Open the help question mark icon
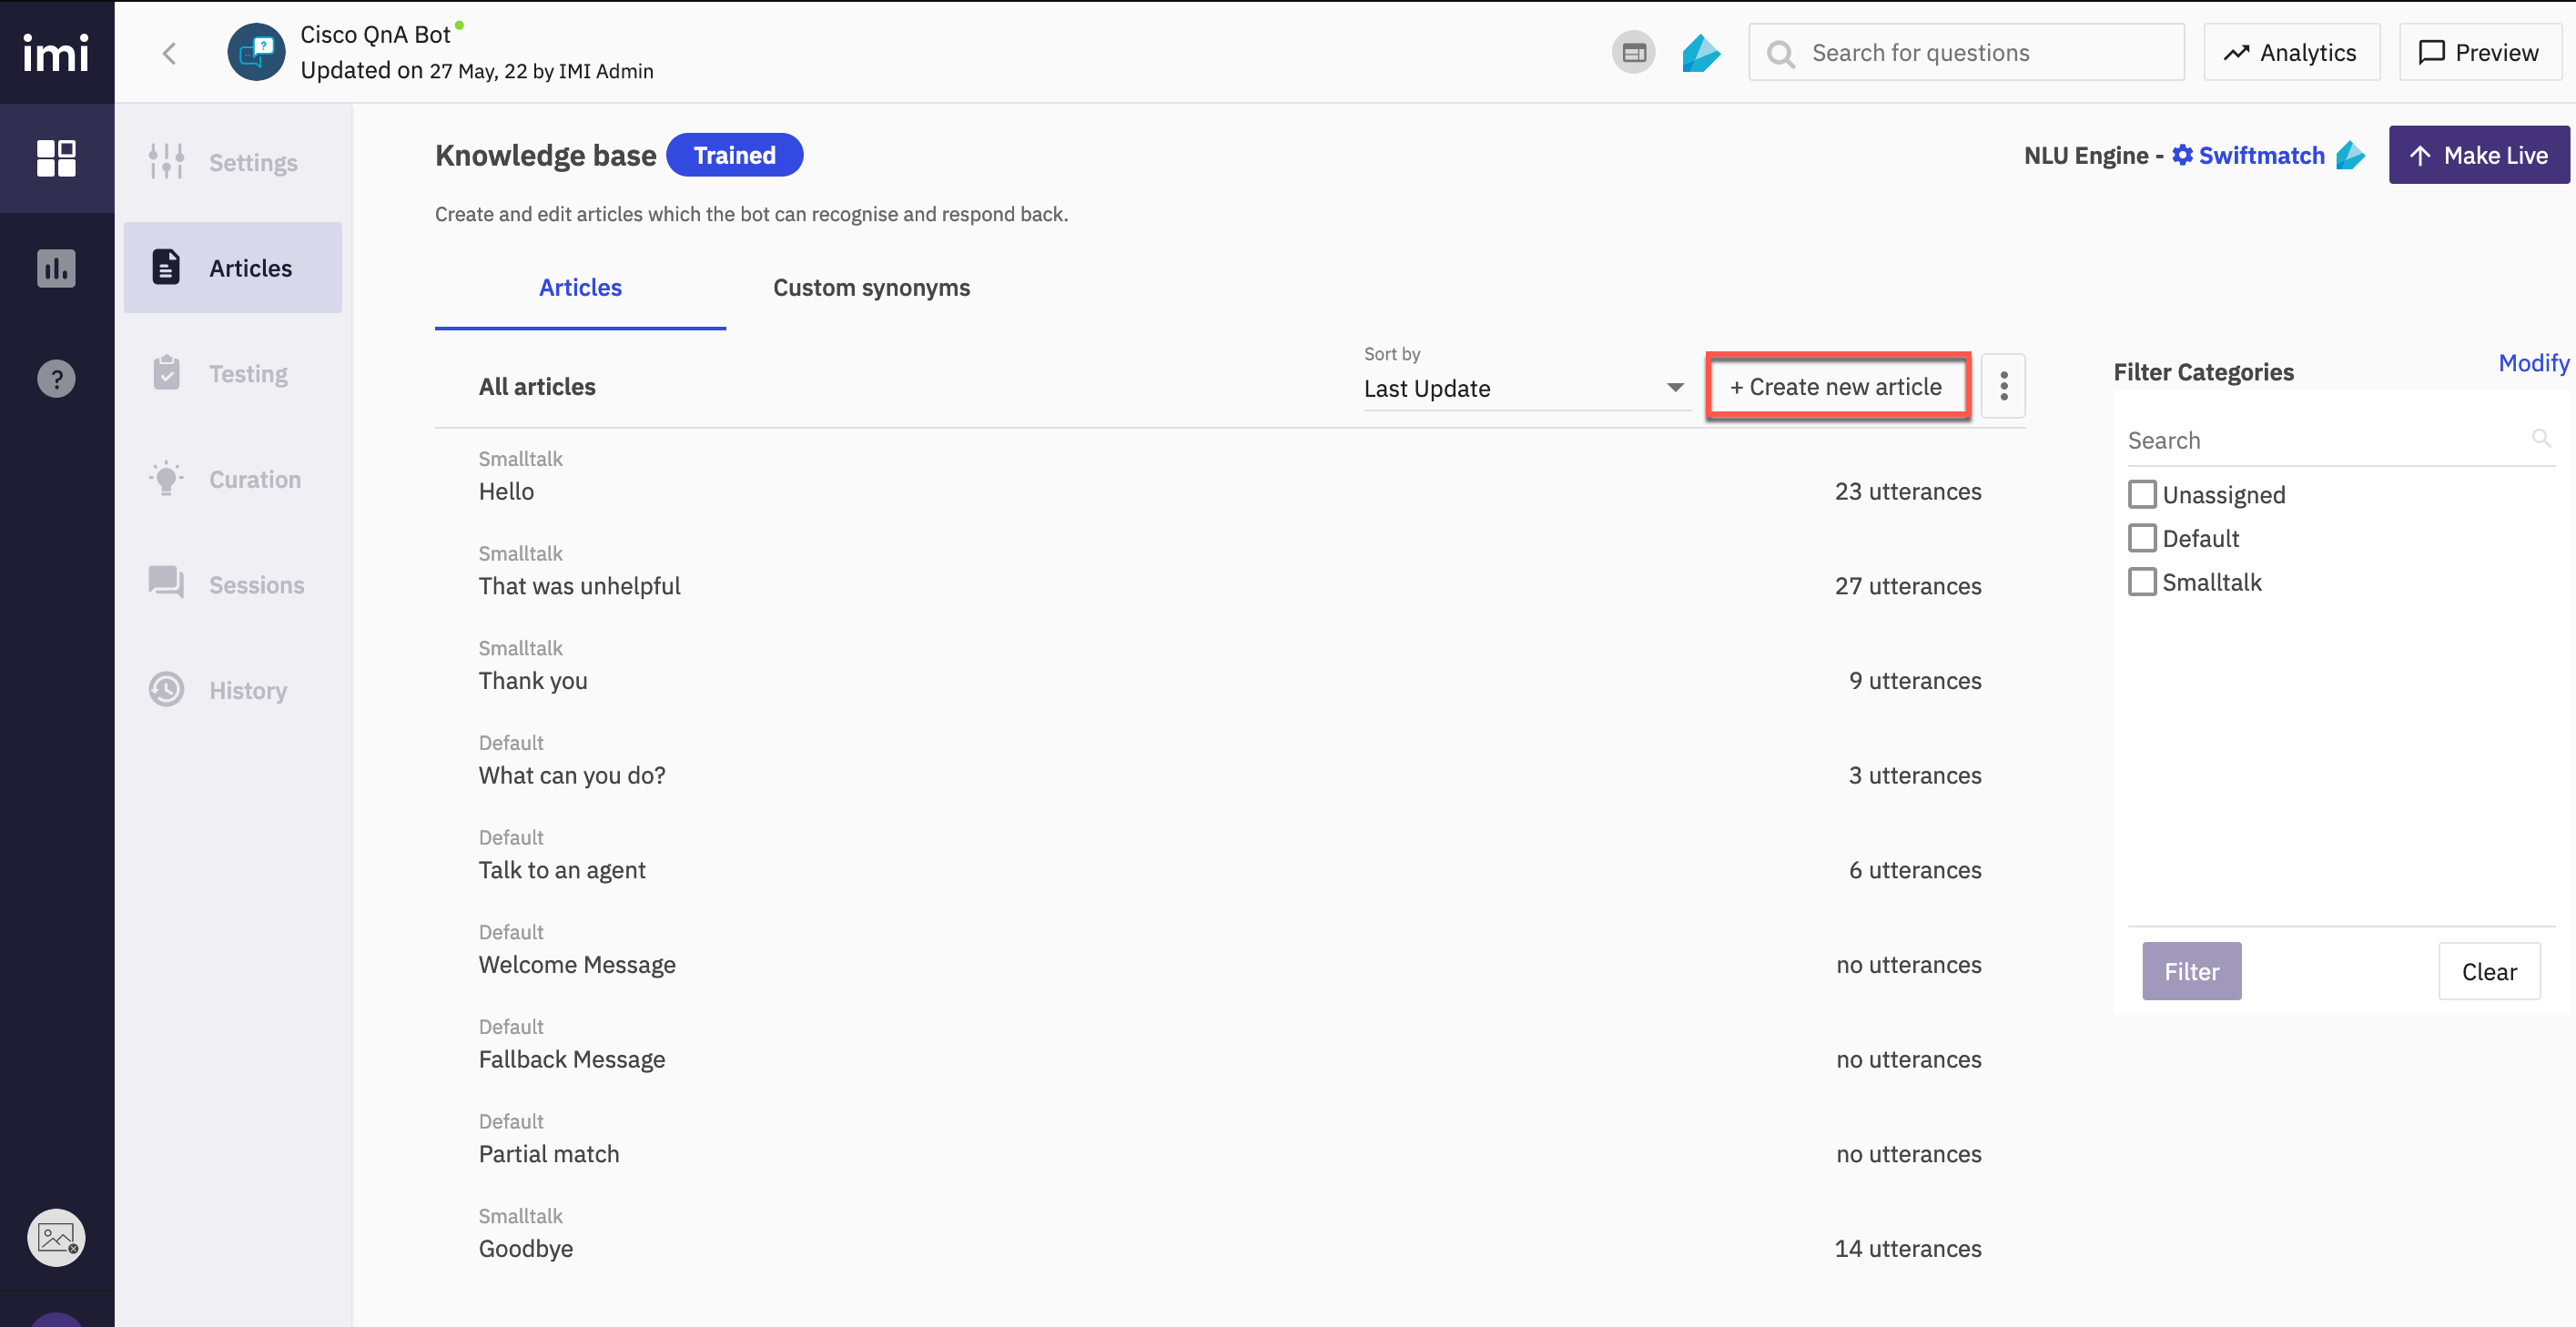 tap(56, 379)
